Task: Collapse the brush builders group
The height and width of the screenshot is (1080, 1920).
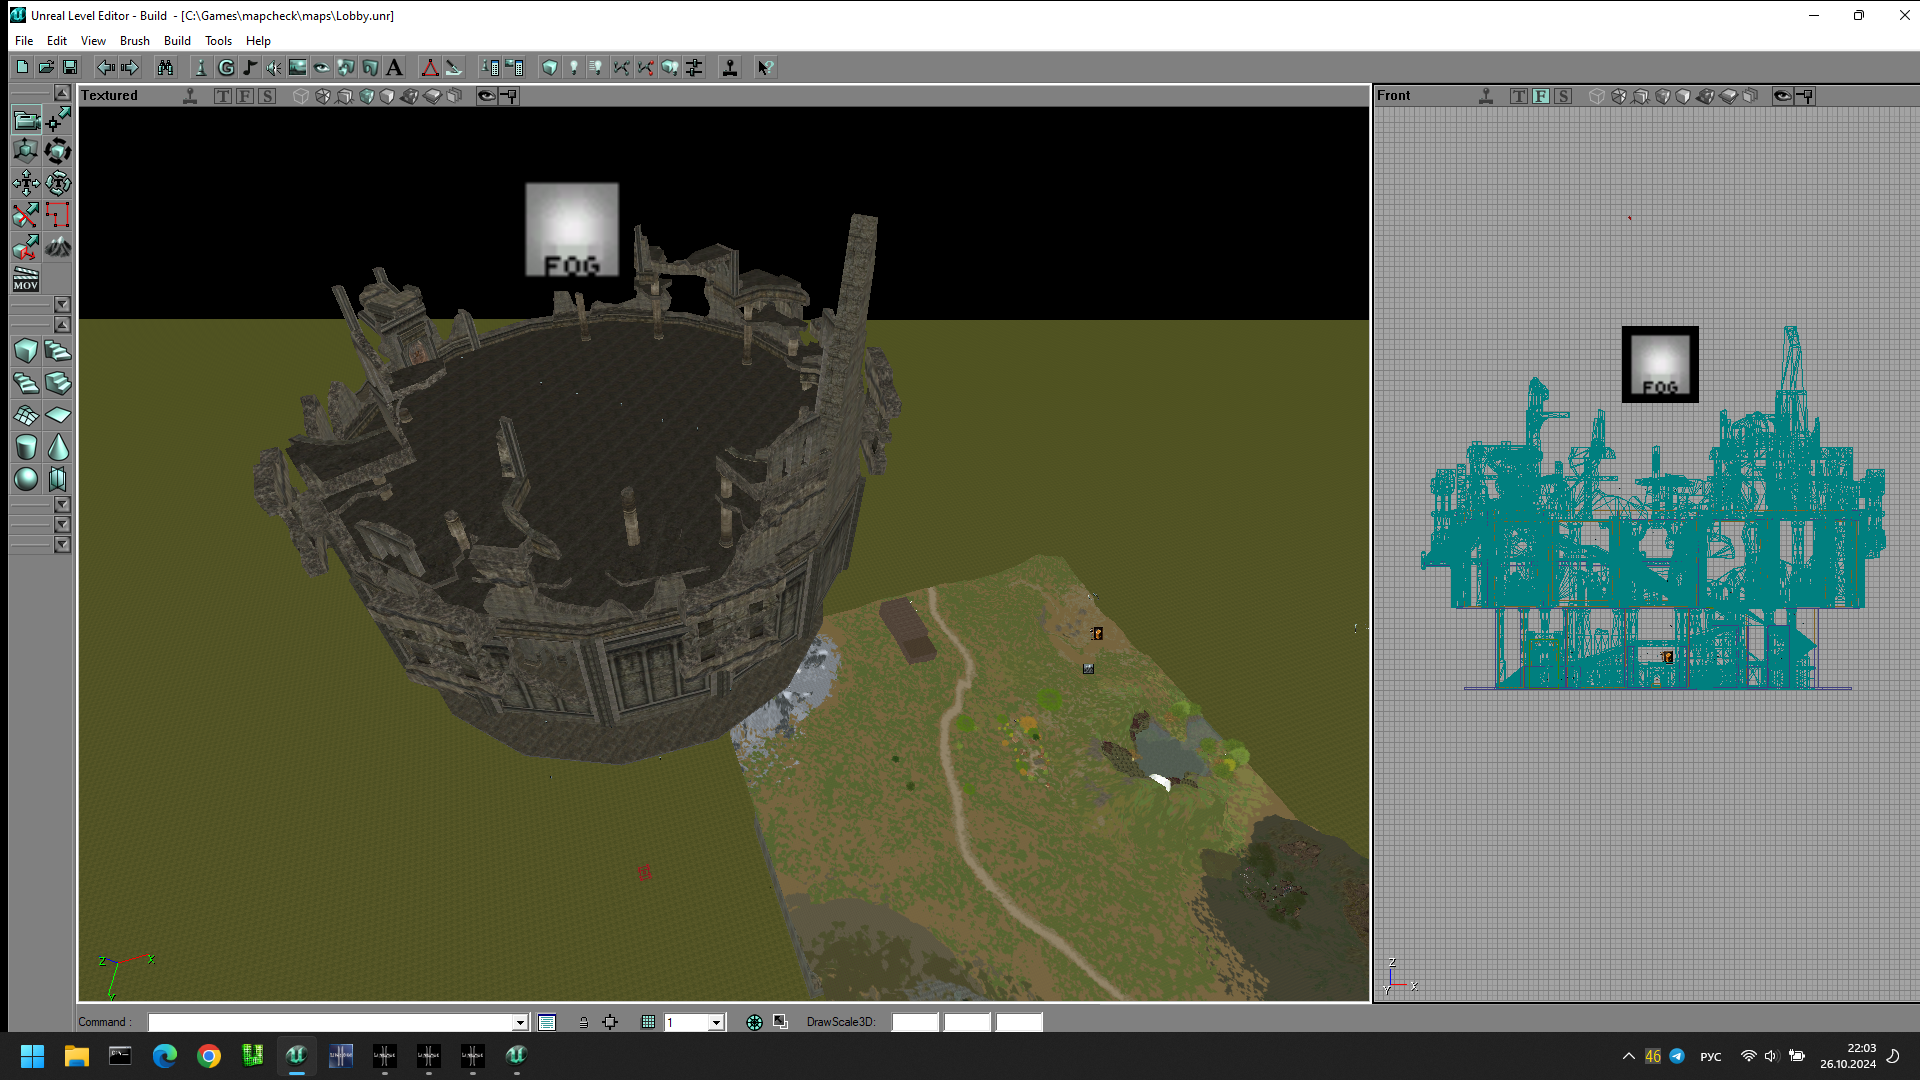Action: tap(62, 325)
